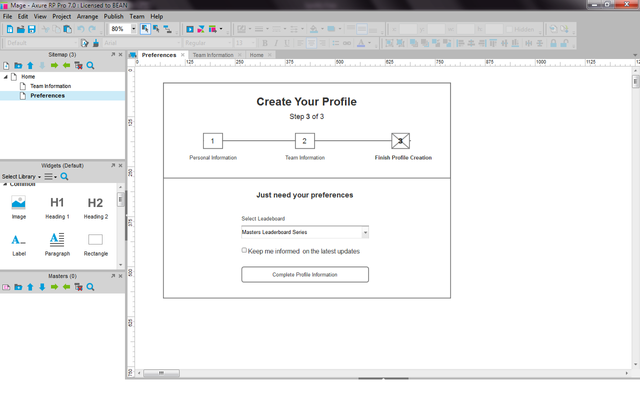Toggle Italic text formatting
640x400 pixels.
tap(276, 43)
